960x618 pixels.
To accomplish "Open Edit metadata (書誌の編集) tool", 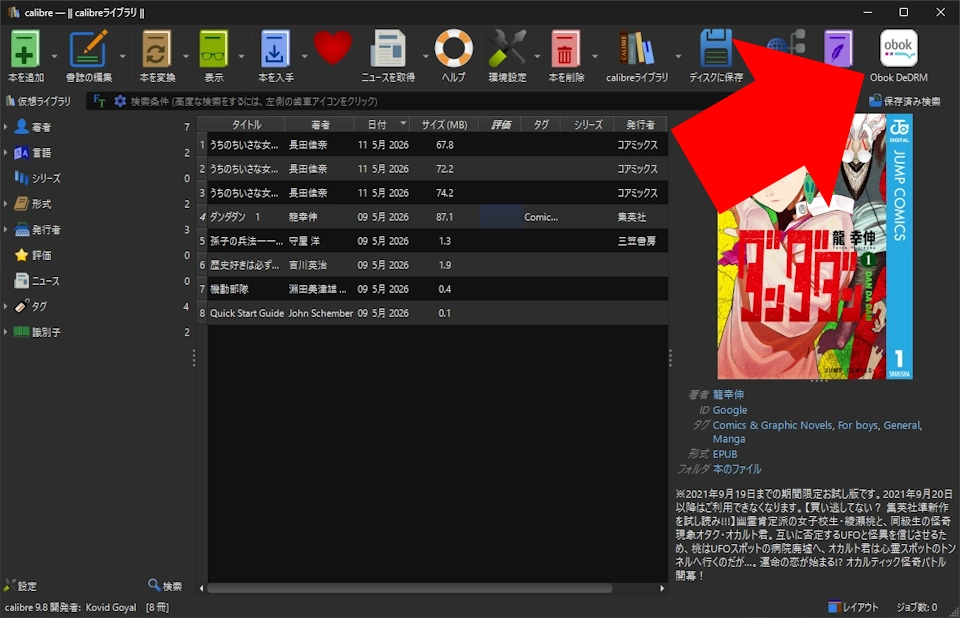I will pos(88,49).
